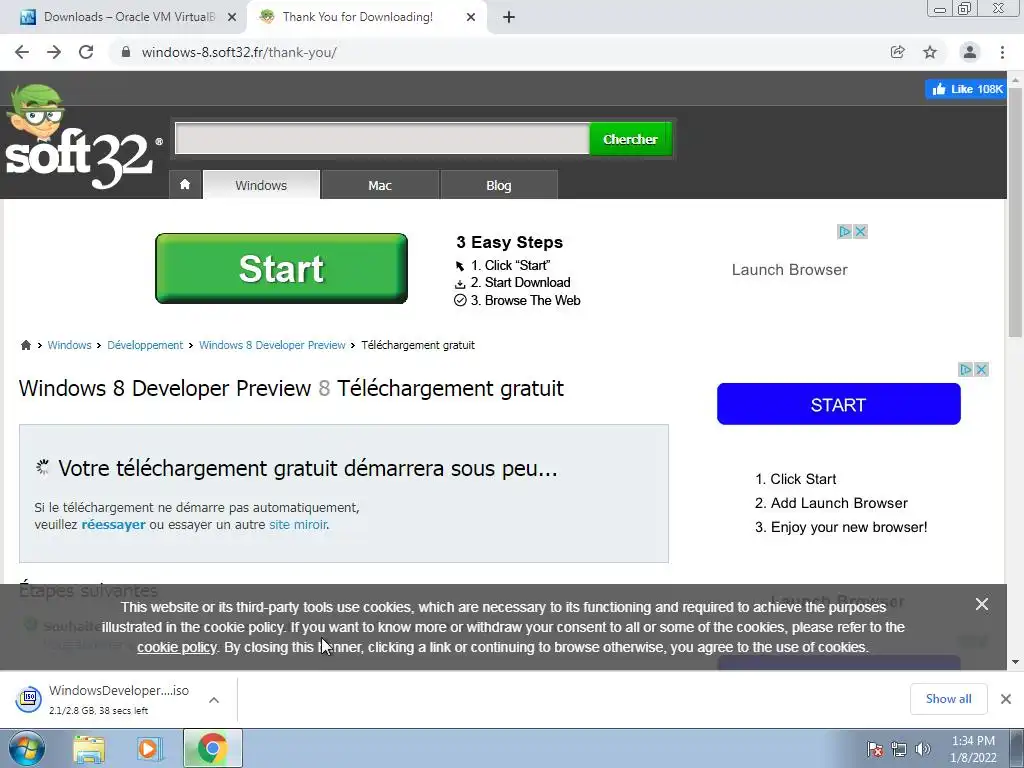Screen dimensions: 1024x768
Task: Open the share this page icon
Action: pos(898,52)
